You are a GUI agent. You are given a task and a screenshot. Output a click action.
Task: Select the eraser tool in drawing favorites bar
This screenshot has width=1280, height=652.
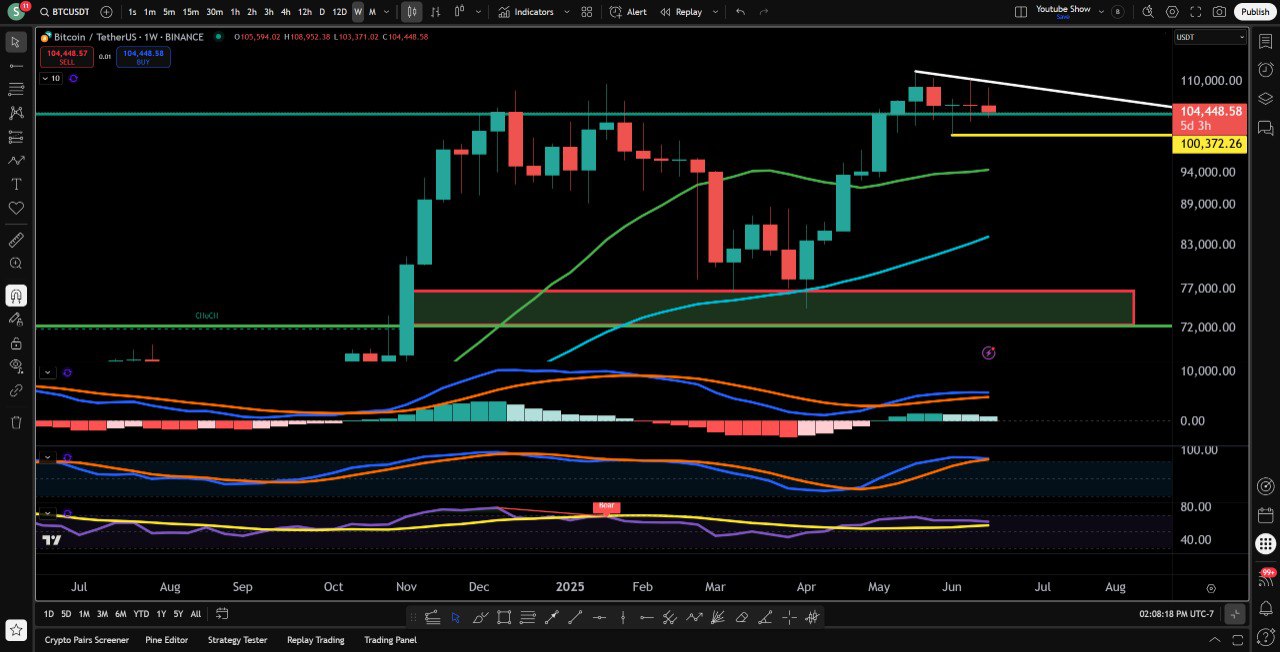[x=741, y=617]
